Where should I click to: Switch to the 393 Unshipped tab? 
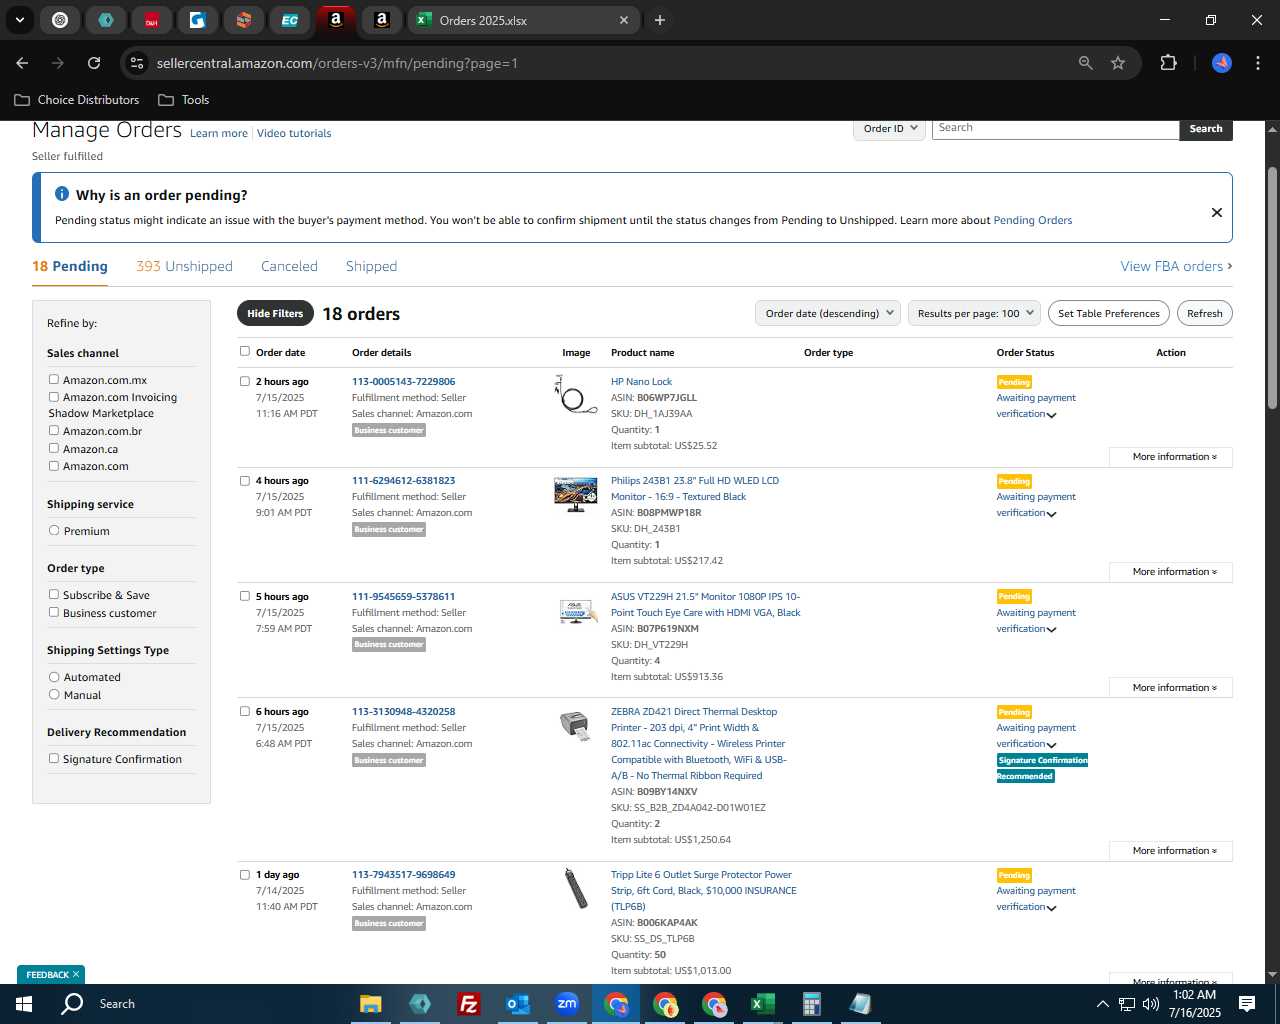pyautogui.click(x=184, y=266)
